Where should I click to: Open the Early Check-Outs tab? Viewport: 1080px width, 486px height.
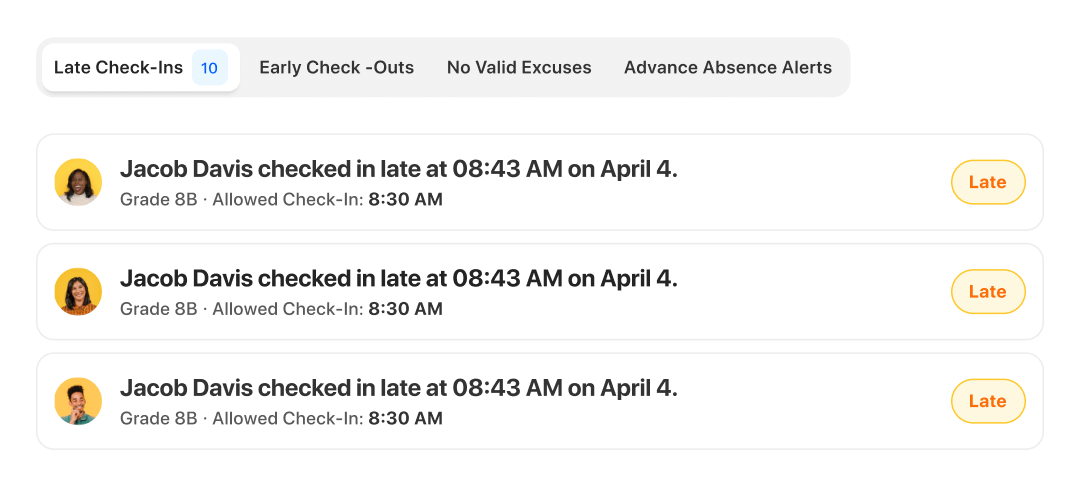point(336,68)
